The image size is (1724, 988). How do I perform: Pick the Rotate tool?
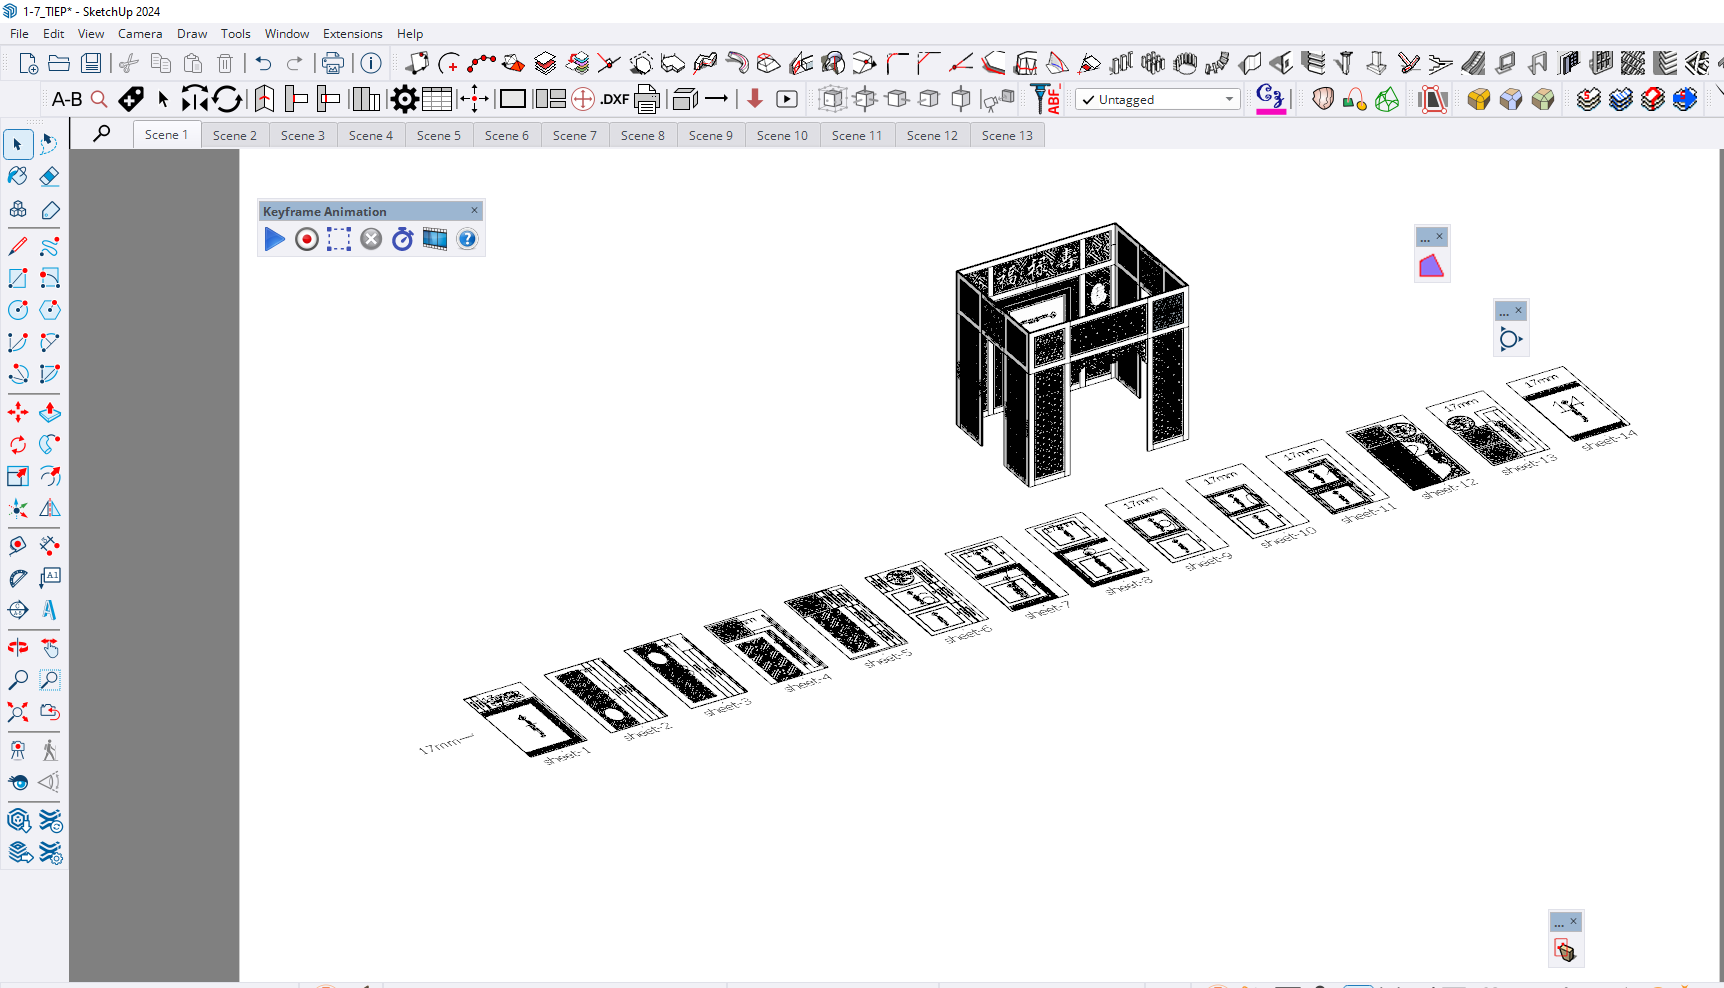pyautogui.click(x=18, y=444)
